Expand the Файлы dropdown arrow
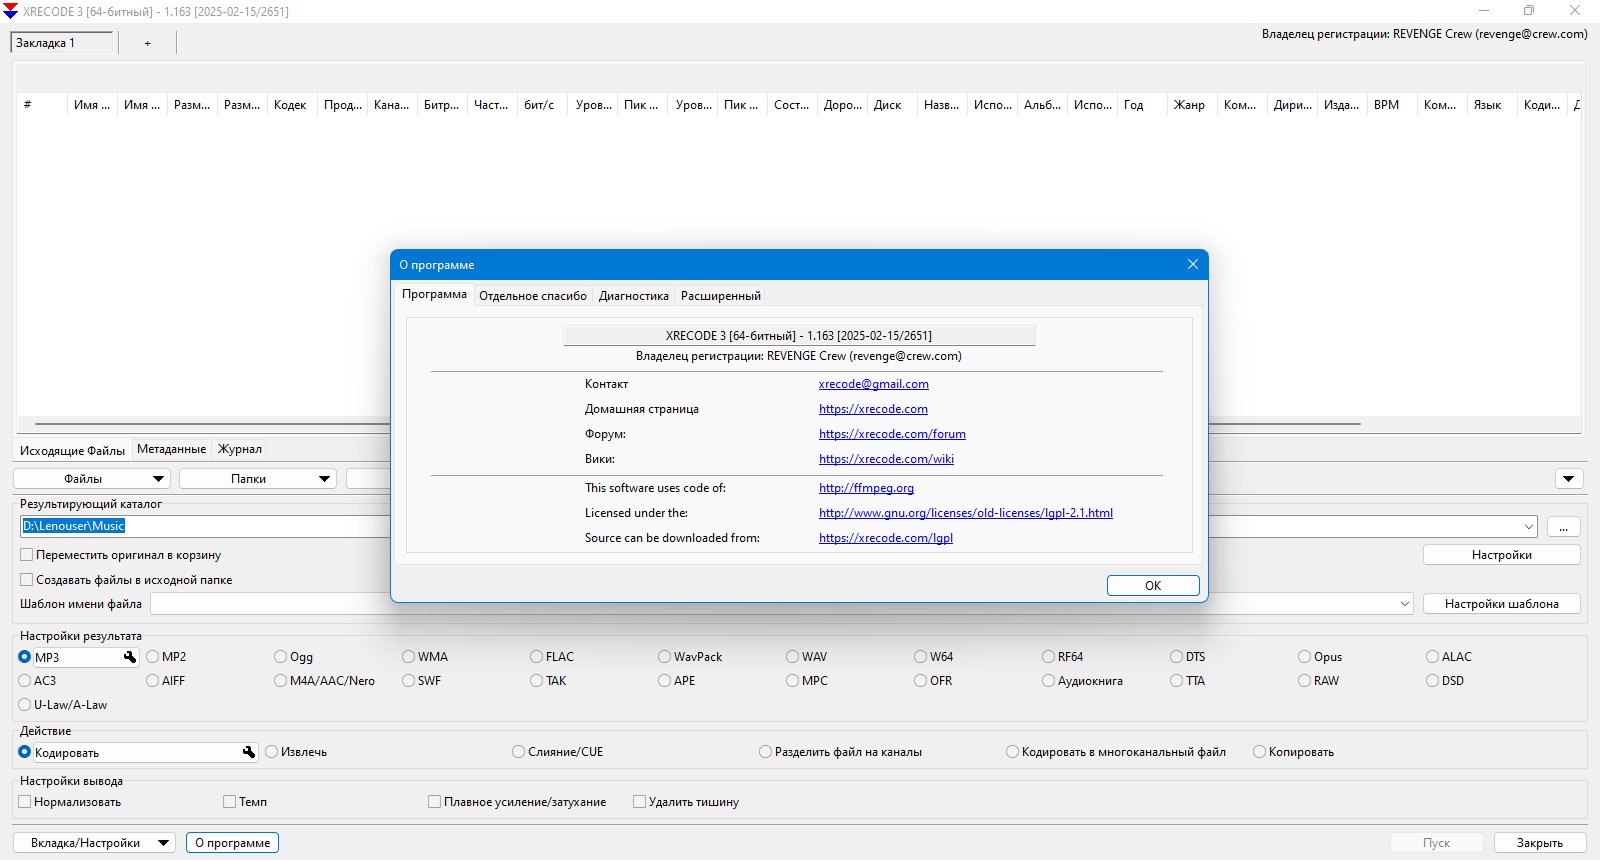Viewport: 1600px width, 860px height. point(158,479)
